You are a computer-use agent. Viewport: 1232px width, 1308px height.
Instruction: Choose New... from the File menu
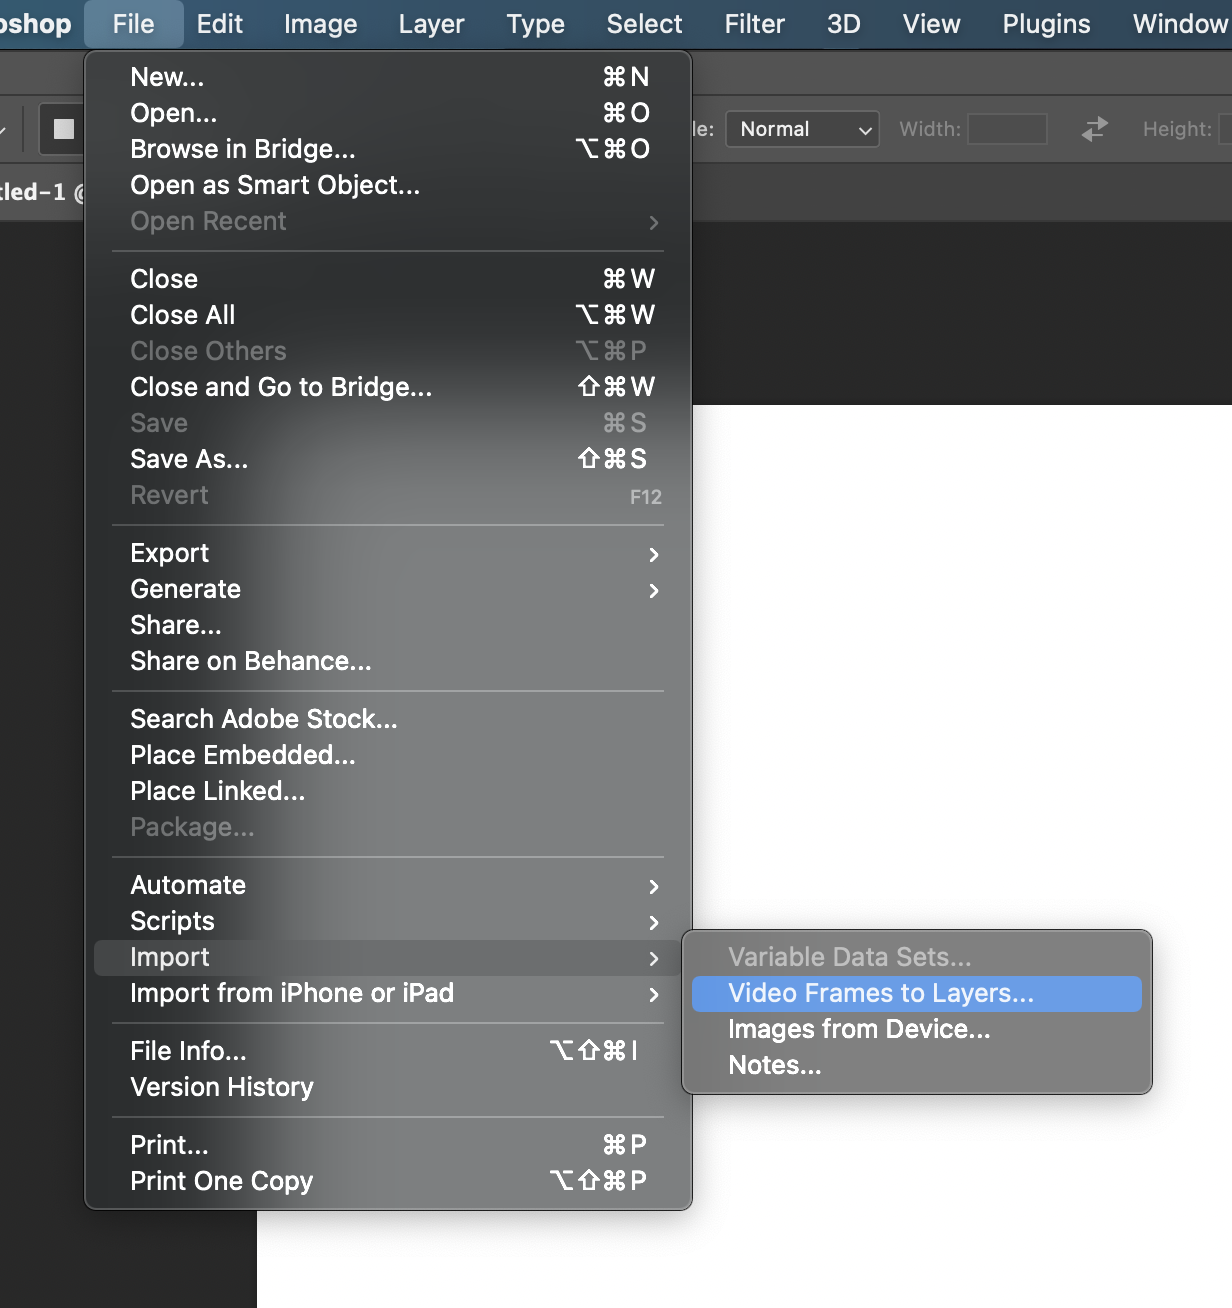coord(388,77)
